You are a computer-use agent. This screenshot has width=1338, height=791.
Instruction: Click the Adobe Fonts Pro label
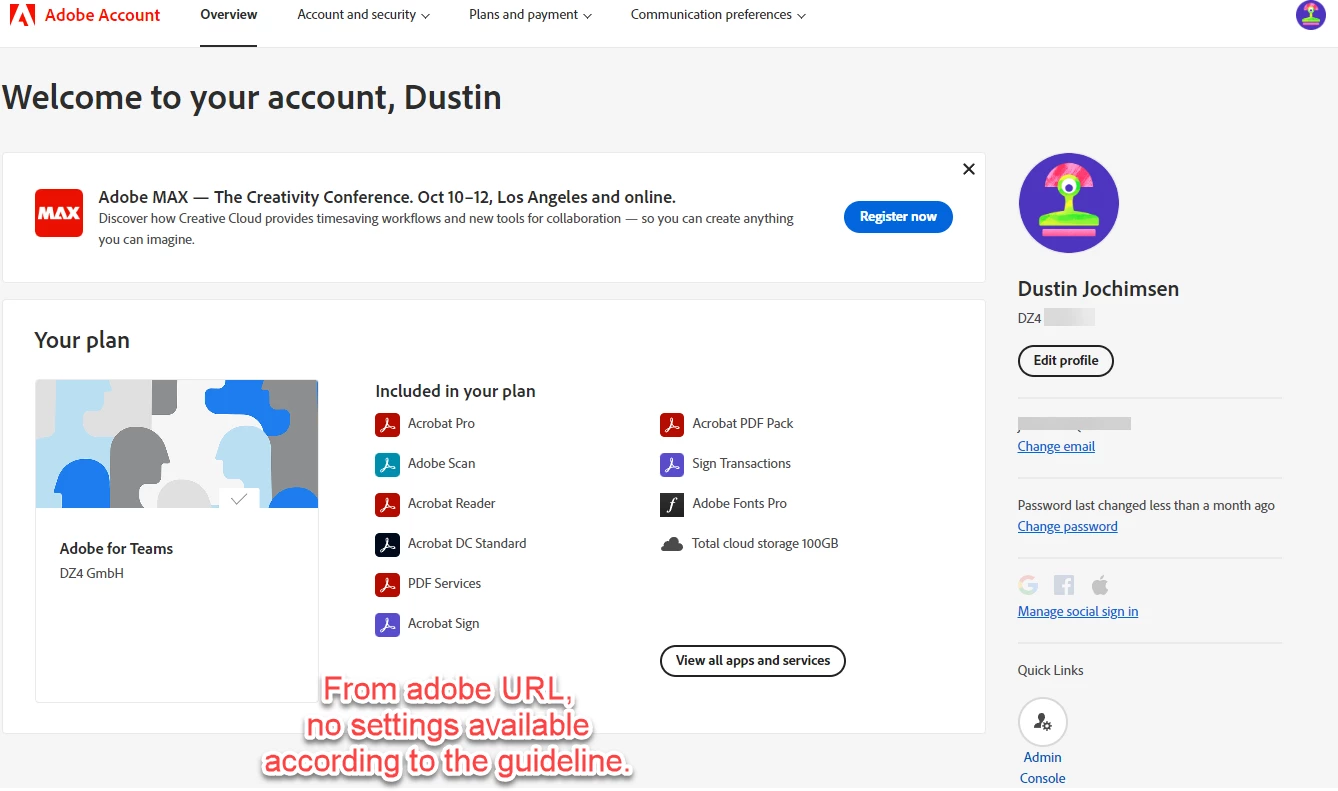click(x=739, y=504)
